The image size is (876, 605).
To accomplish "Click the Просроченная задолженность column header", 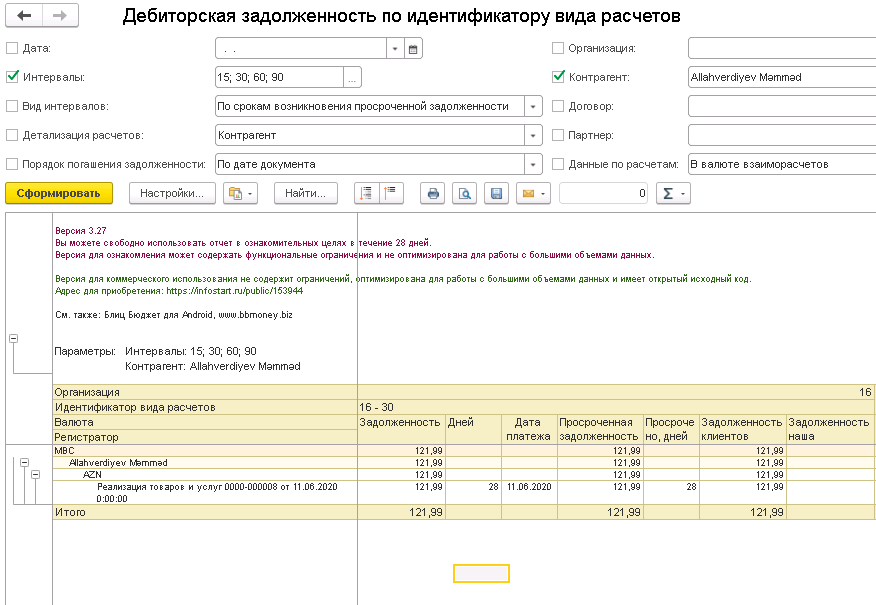I will click(x=600, y=430).
